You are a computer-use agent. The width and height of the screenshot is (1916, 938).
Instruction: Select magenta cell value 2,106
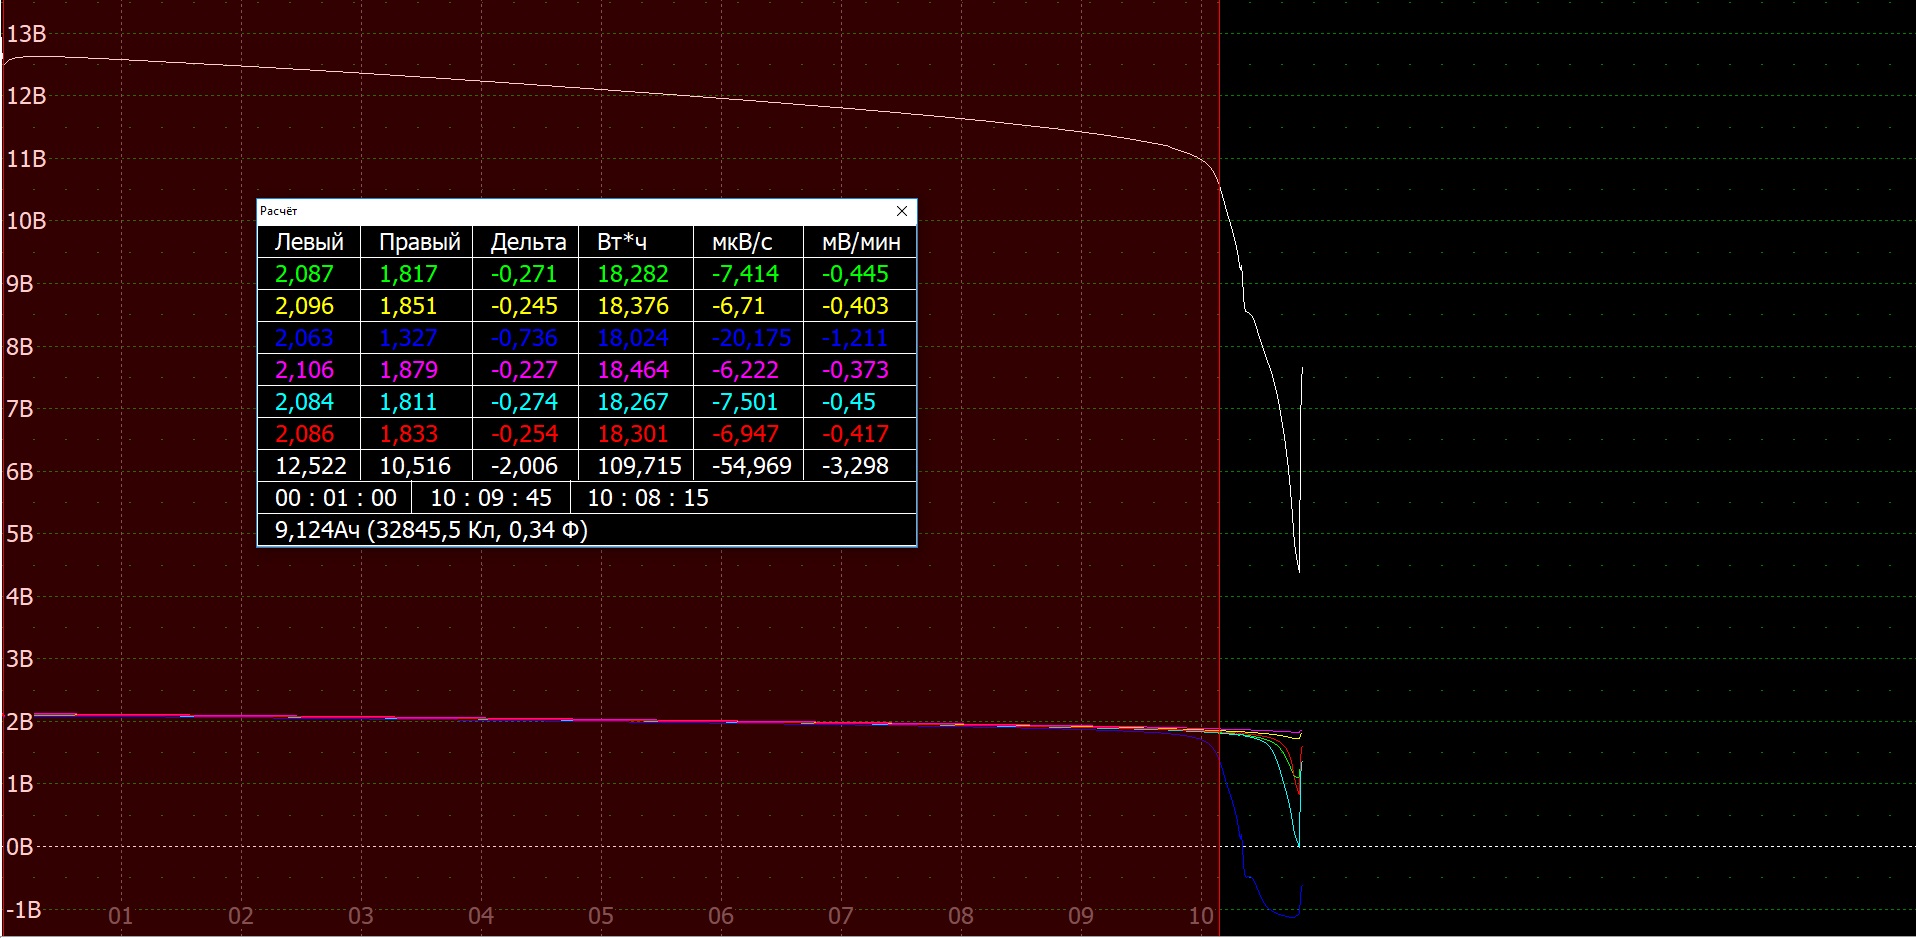coord(304,370)
